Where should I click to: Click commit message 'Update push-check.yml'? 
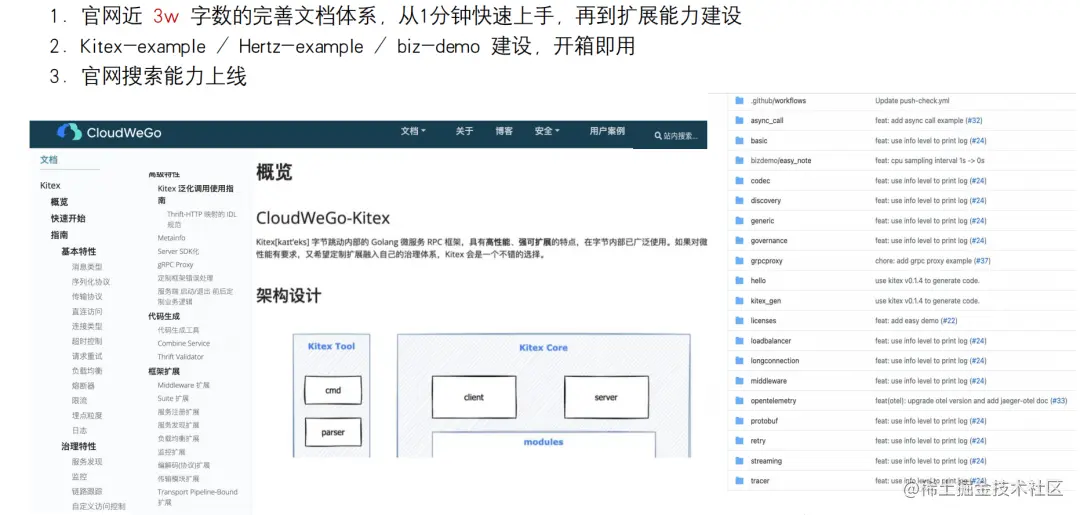[913, 101]
